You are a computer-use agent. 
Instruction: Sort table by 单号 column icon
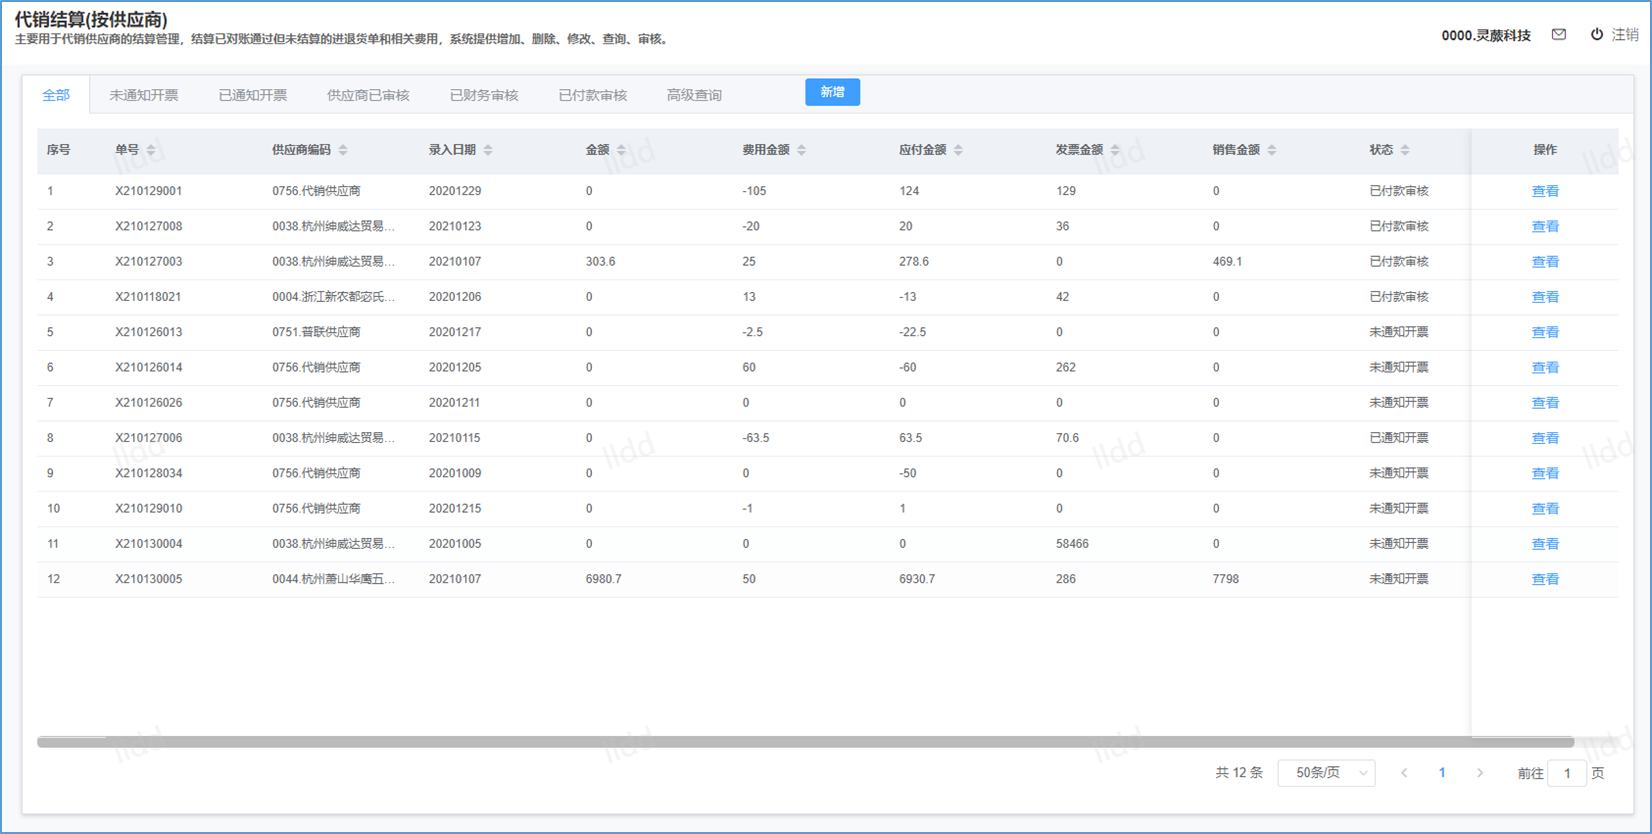[151, 150]
